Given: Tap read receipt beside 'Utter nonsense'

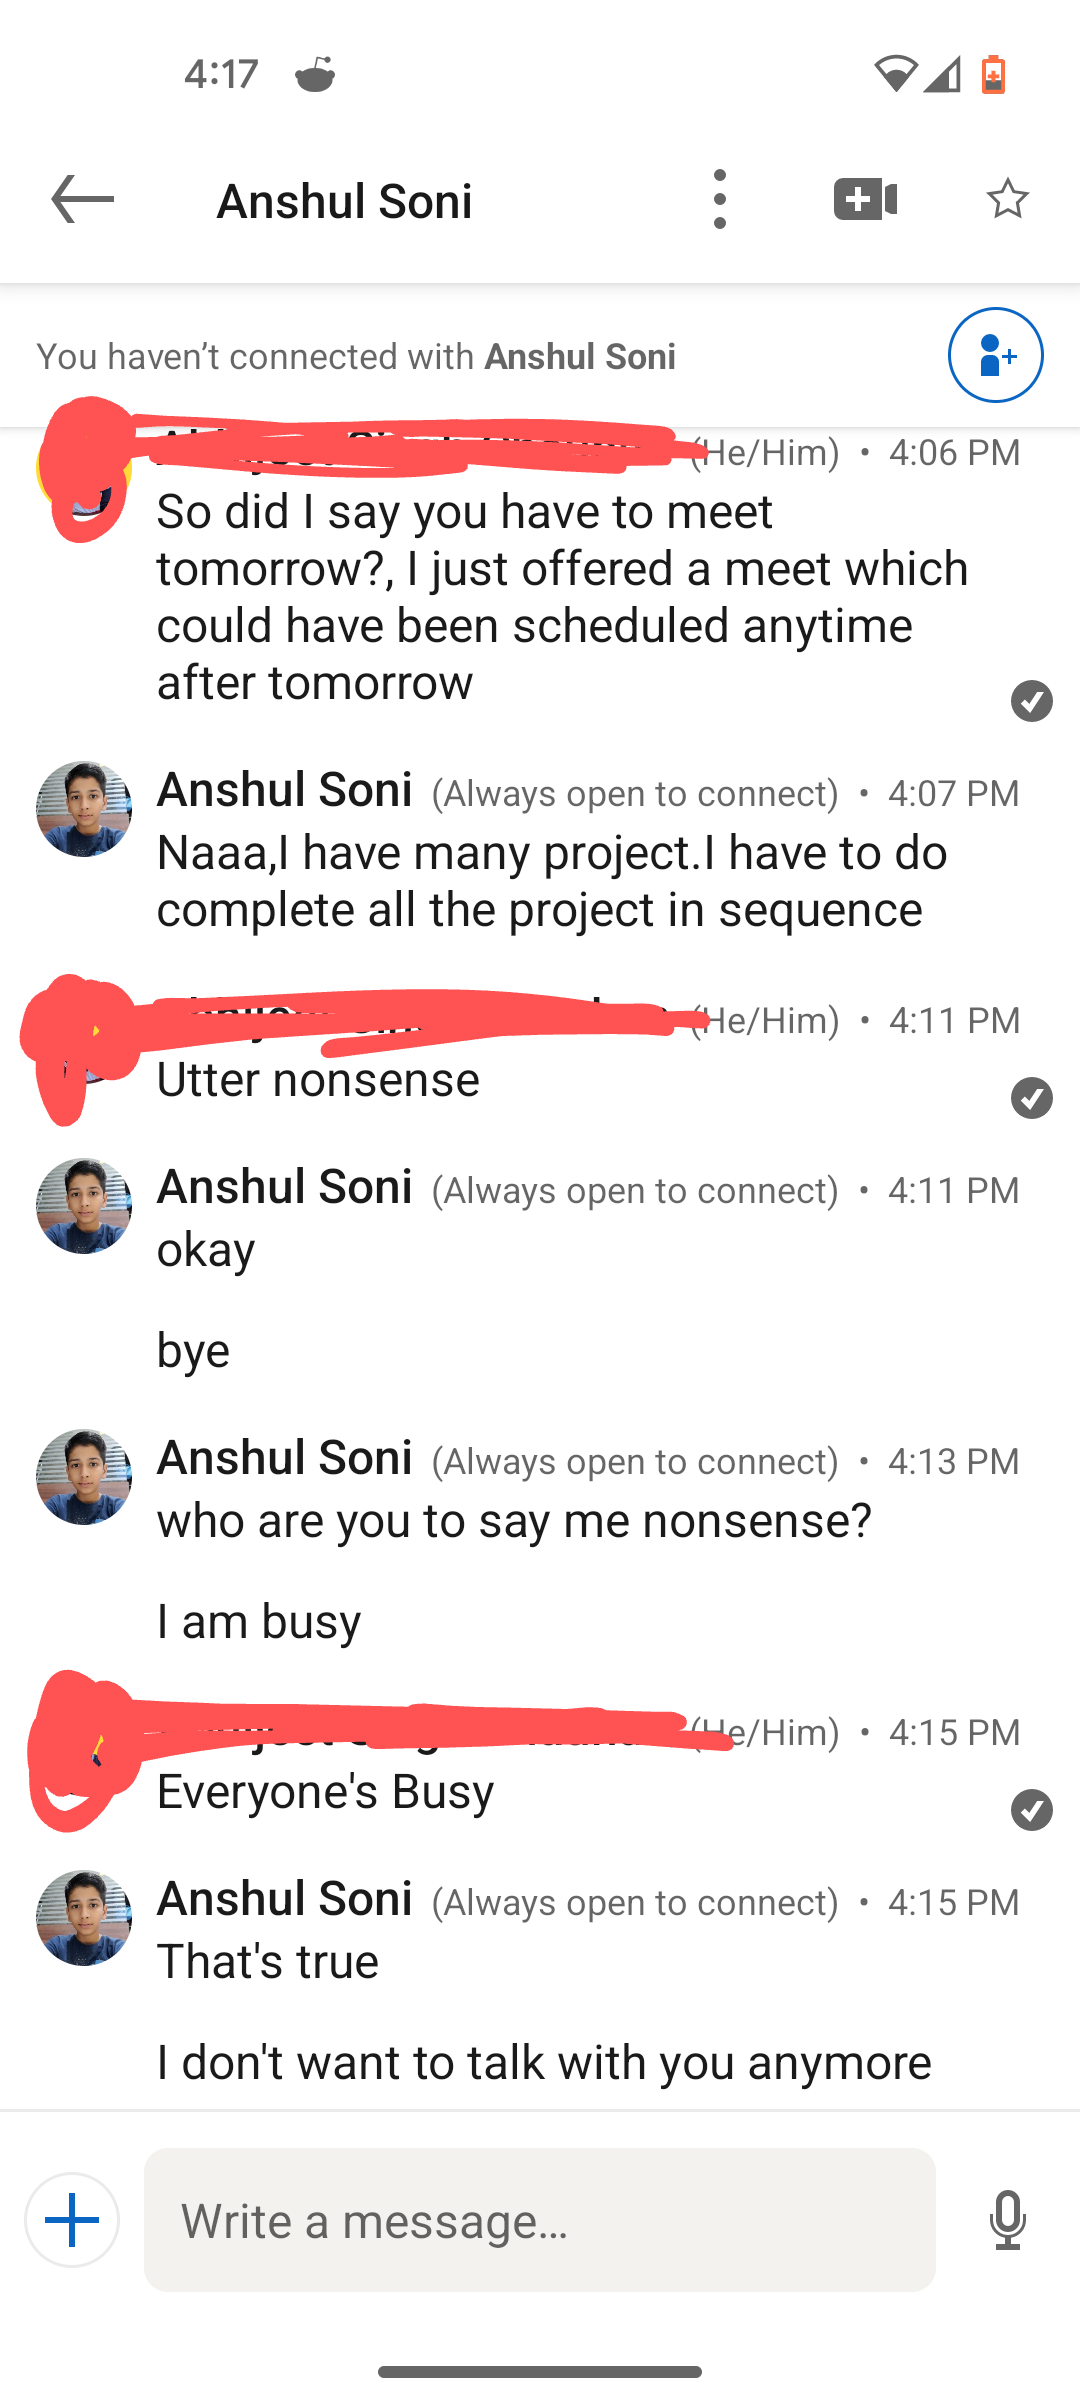Looking at the screenshot, I should [1031, 1098].
